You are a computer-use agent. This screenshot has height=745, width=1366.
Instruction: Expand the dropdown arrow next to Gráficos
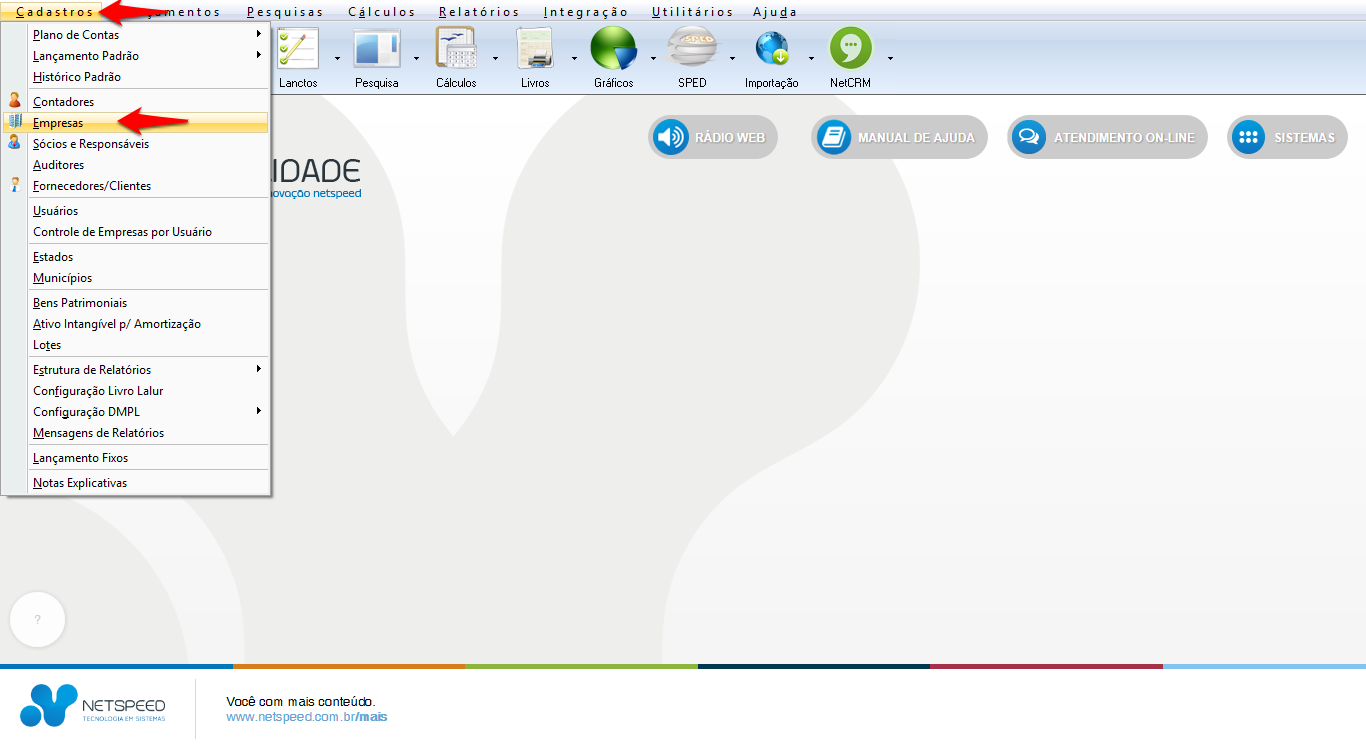(653, 58)
